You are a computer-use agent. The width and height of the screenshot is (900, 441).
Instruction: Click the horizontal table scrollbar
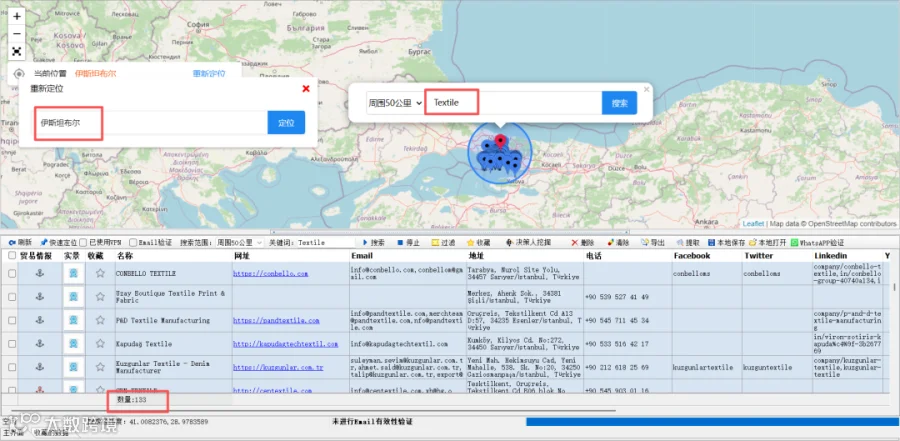click(x=313, y=411)
